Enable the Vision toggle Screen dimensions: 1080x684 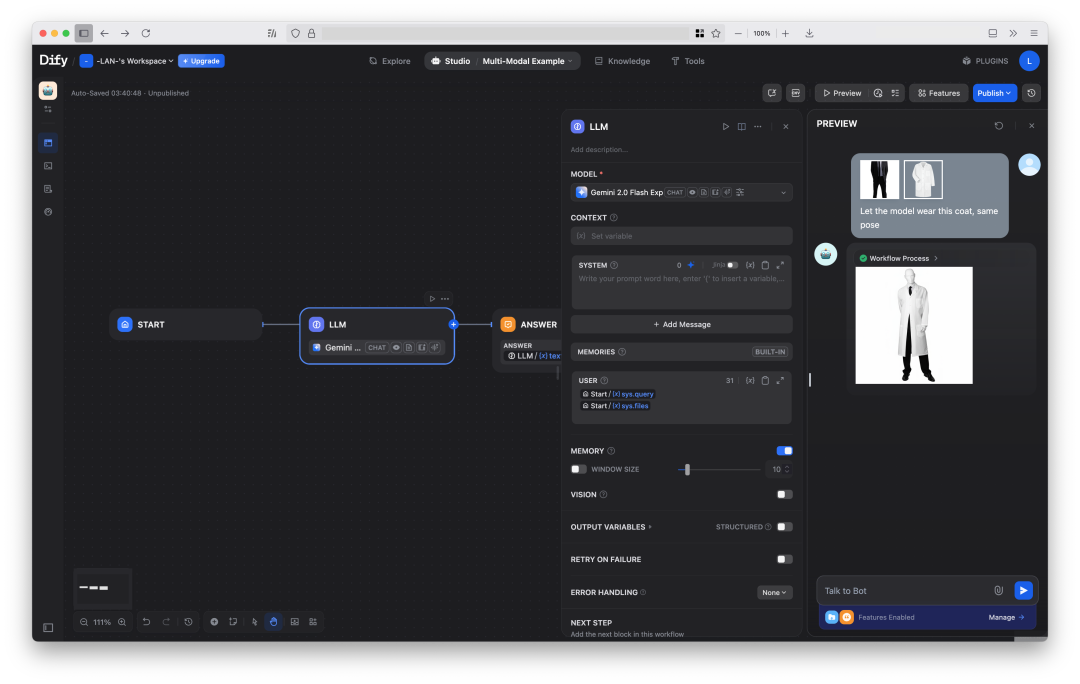click(785, 494)
